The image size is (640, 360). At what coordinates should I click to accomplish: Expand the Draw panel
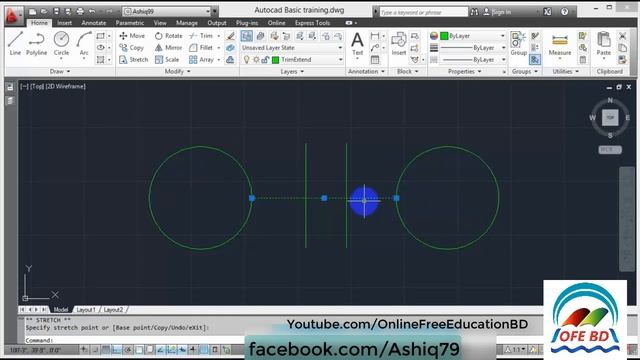[x=60, y=71]
